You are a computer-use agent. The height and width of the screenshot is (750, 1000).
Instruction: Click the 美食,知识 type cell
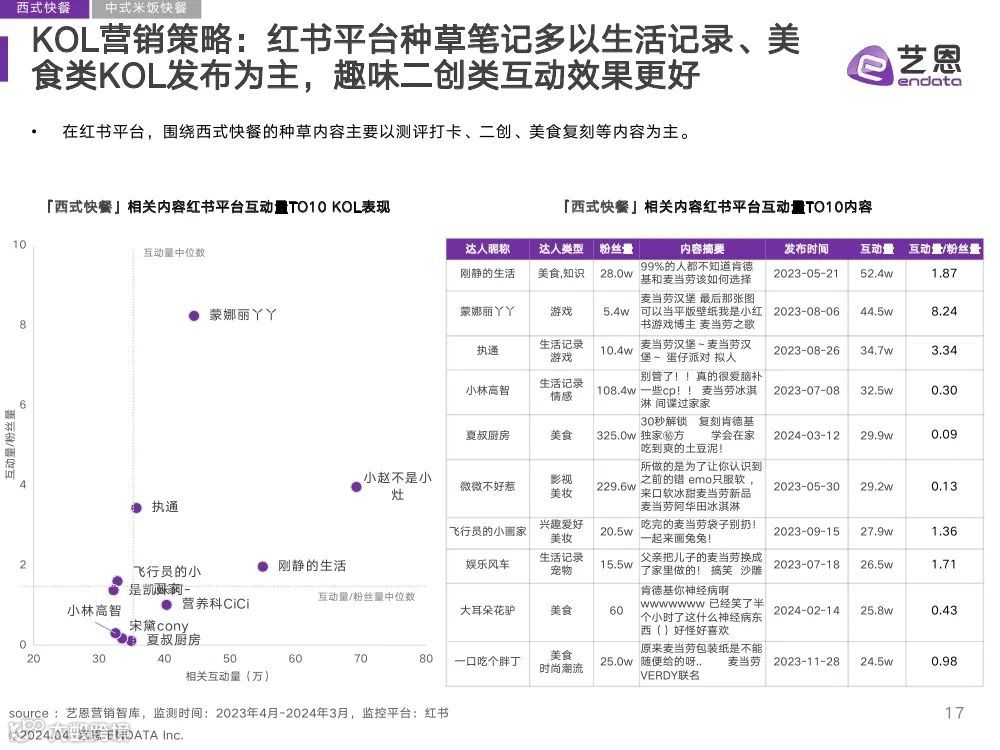(561, 274)
